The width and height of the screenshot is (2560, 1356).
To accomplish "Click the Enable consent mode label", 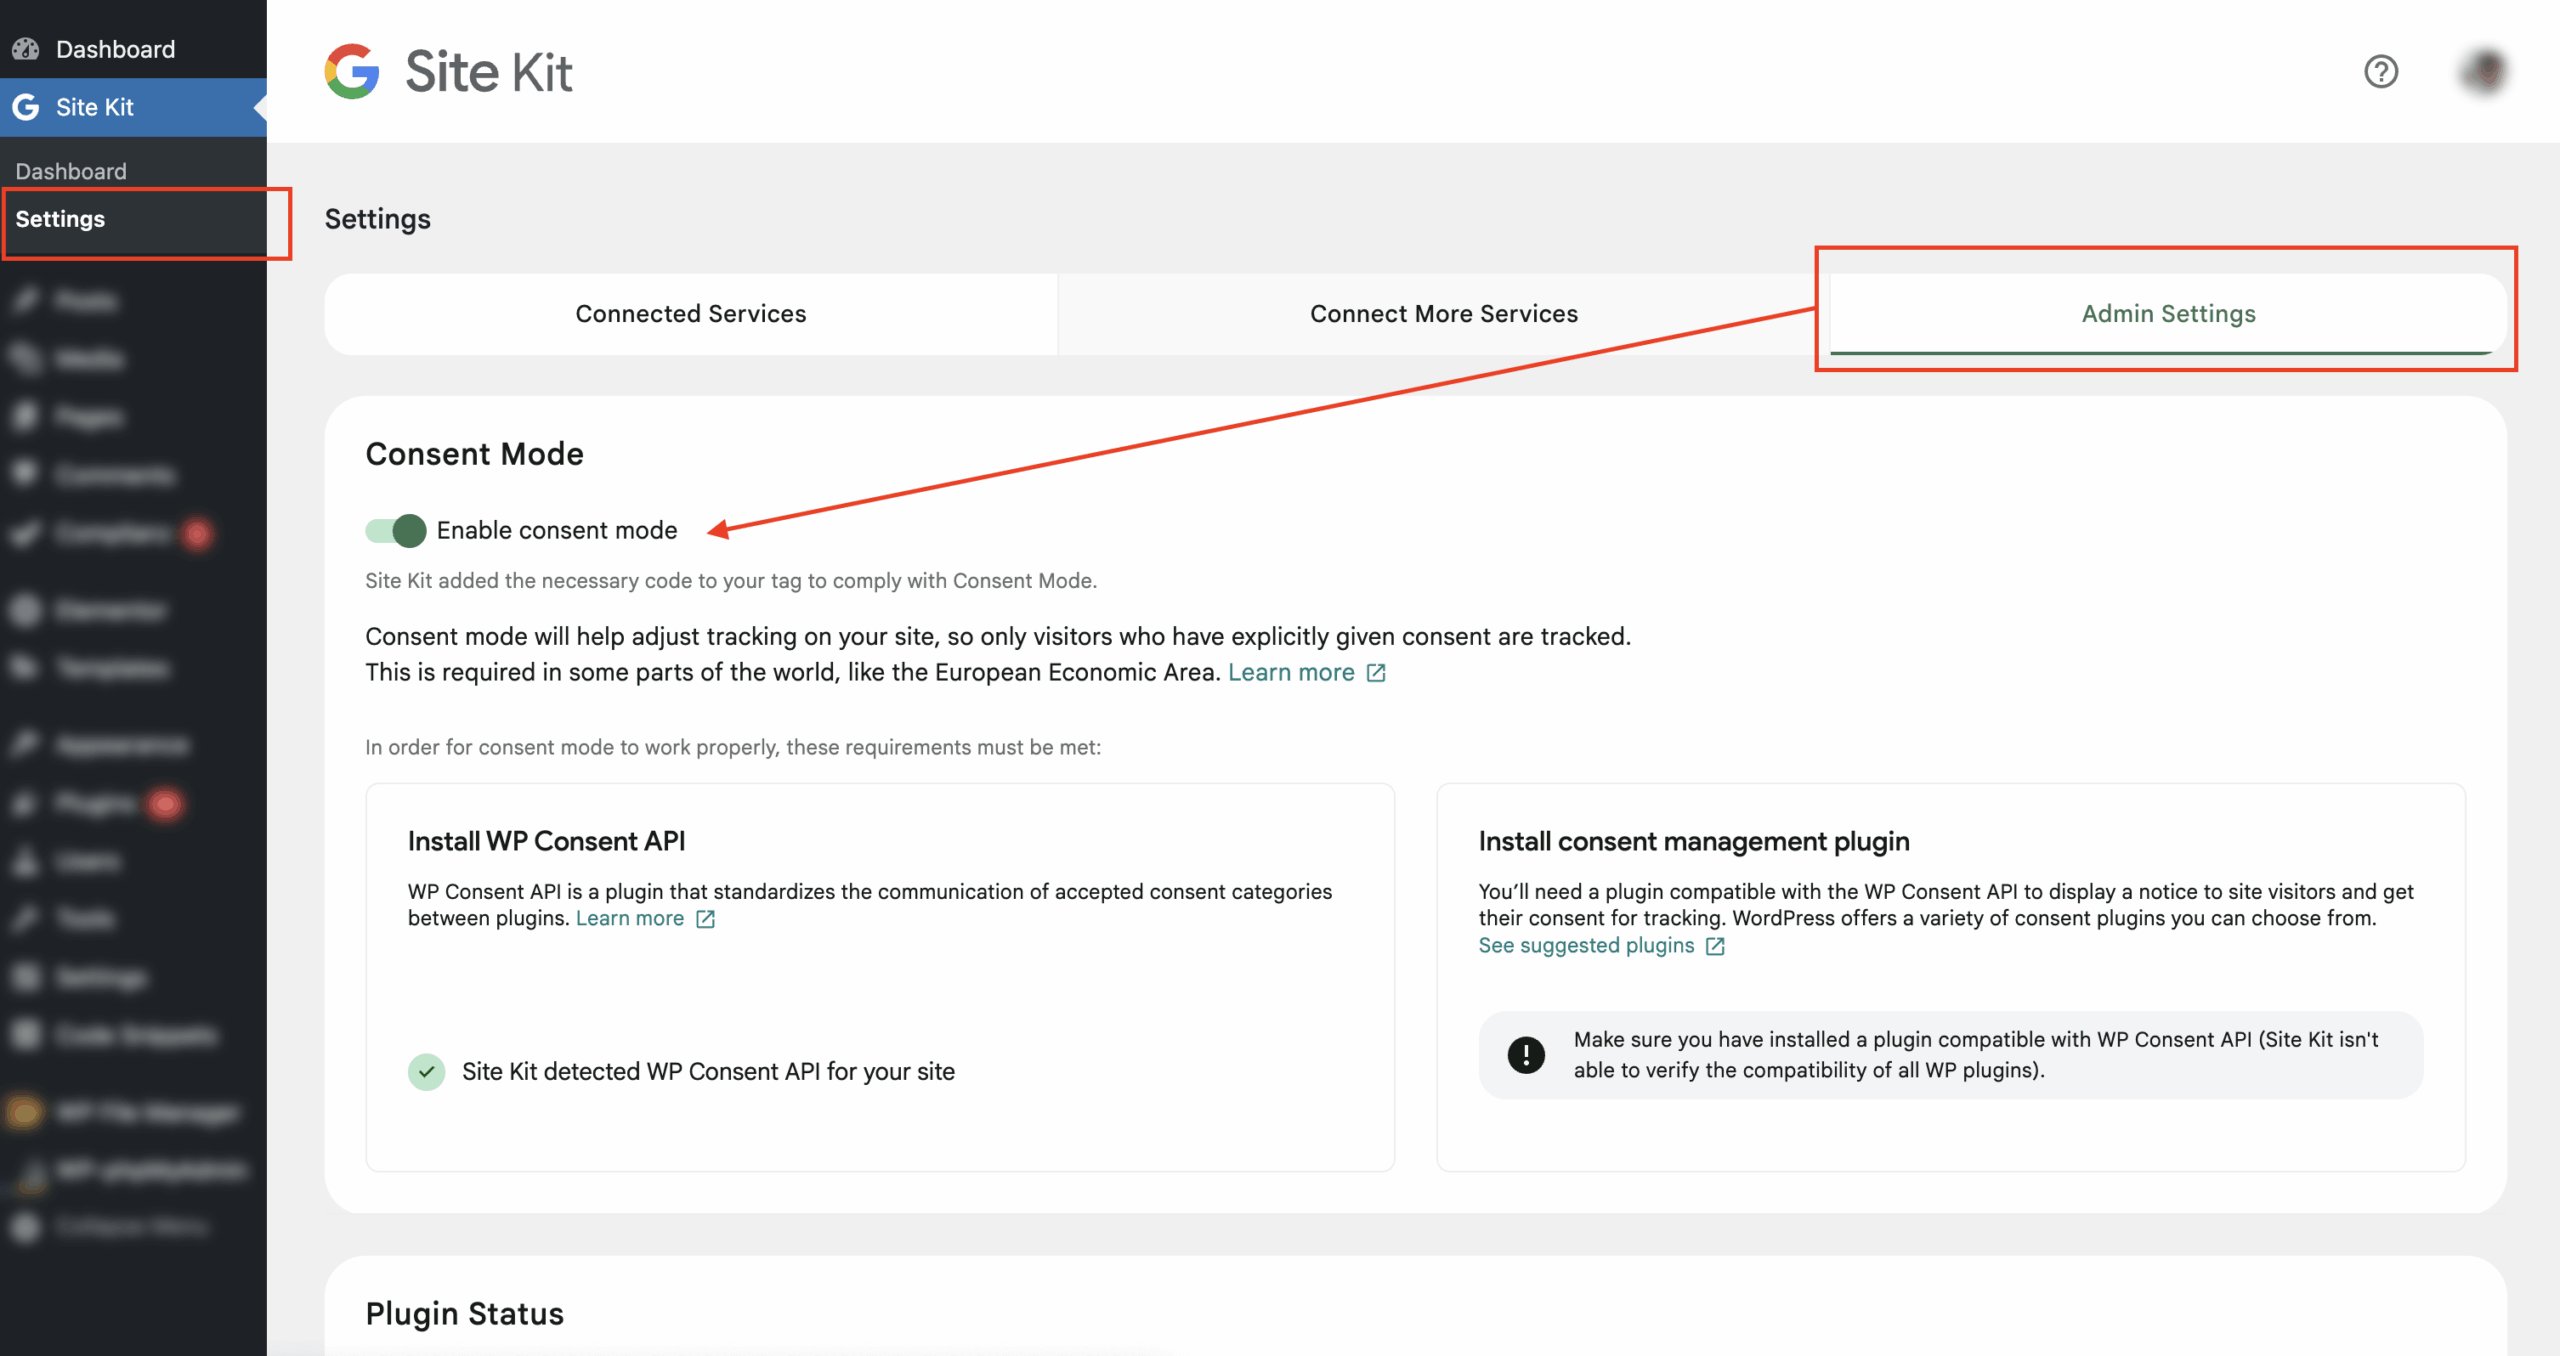I will coord(557,531).
